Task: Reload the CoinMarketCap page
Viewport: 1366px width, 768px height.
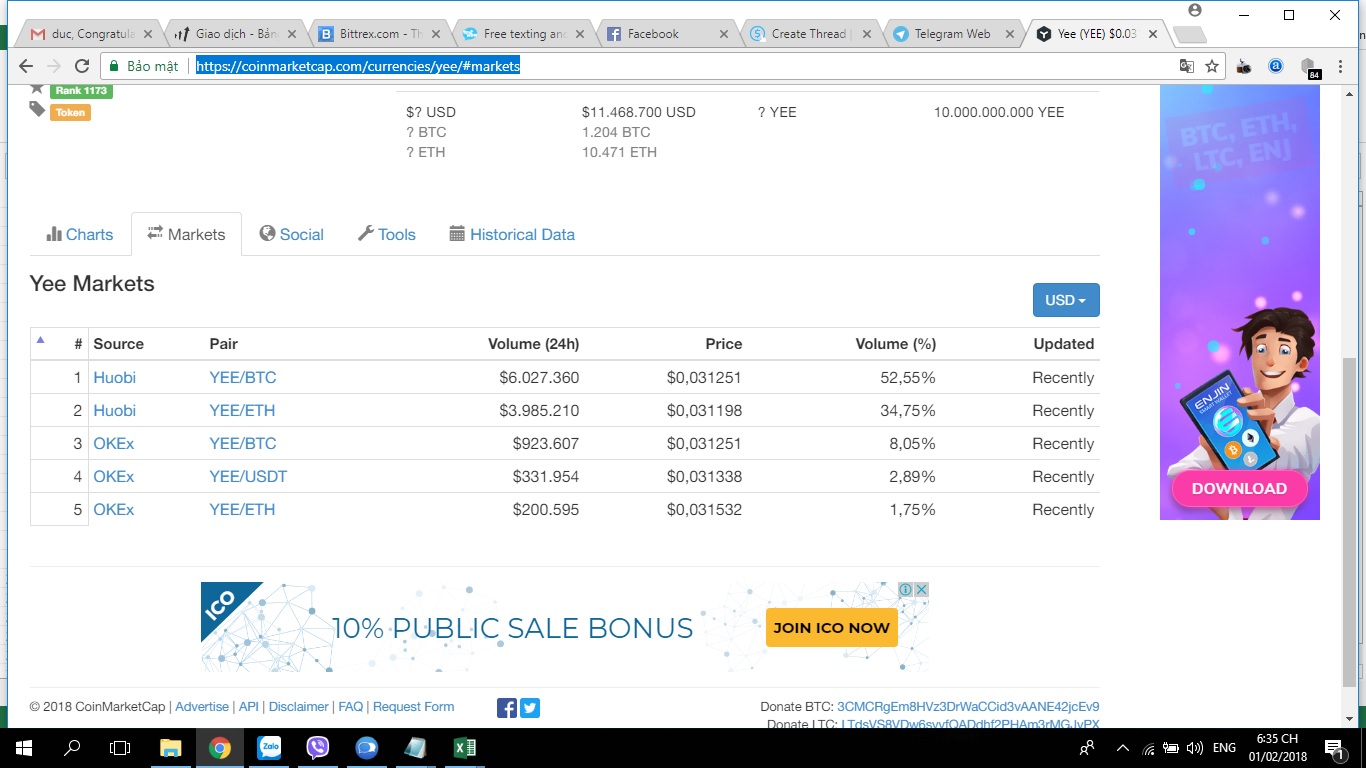Action: pos(83,66)
